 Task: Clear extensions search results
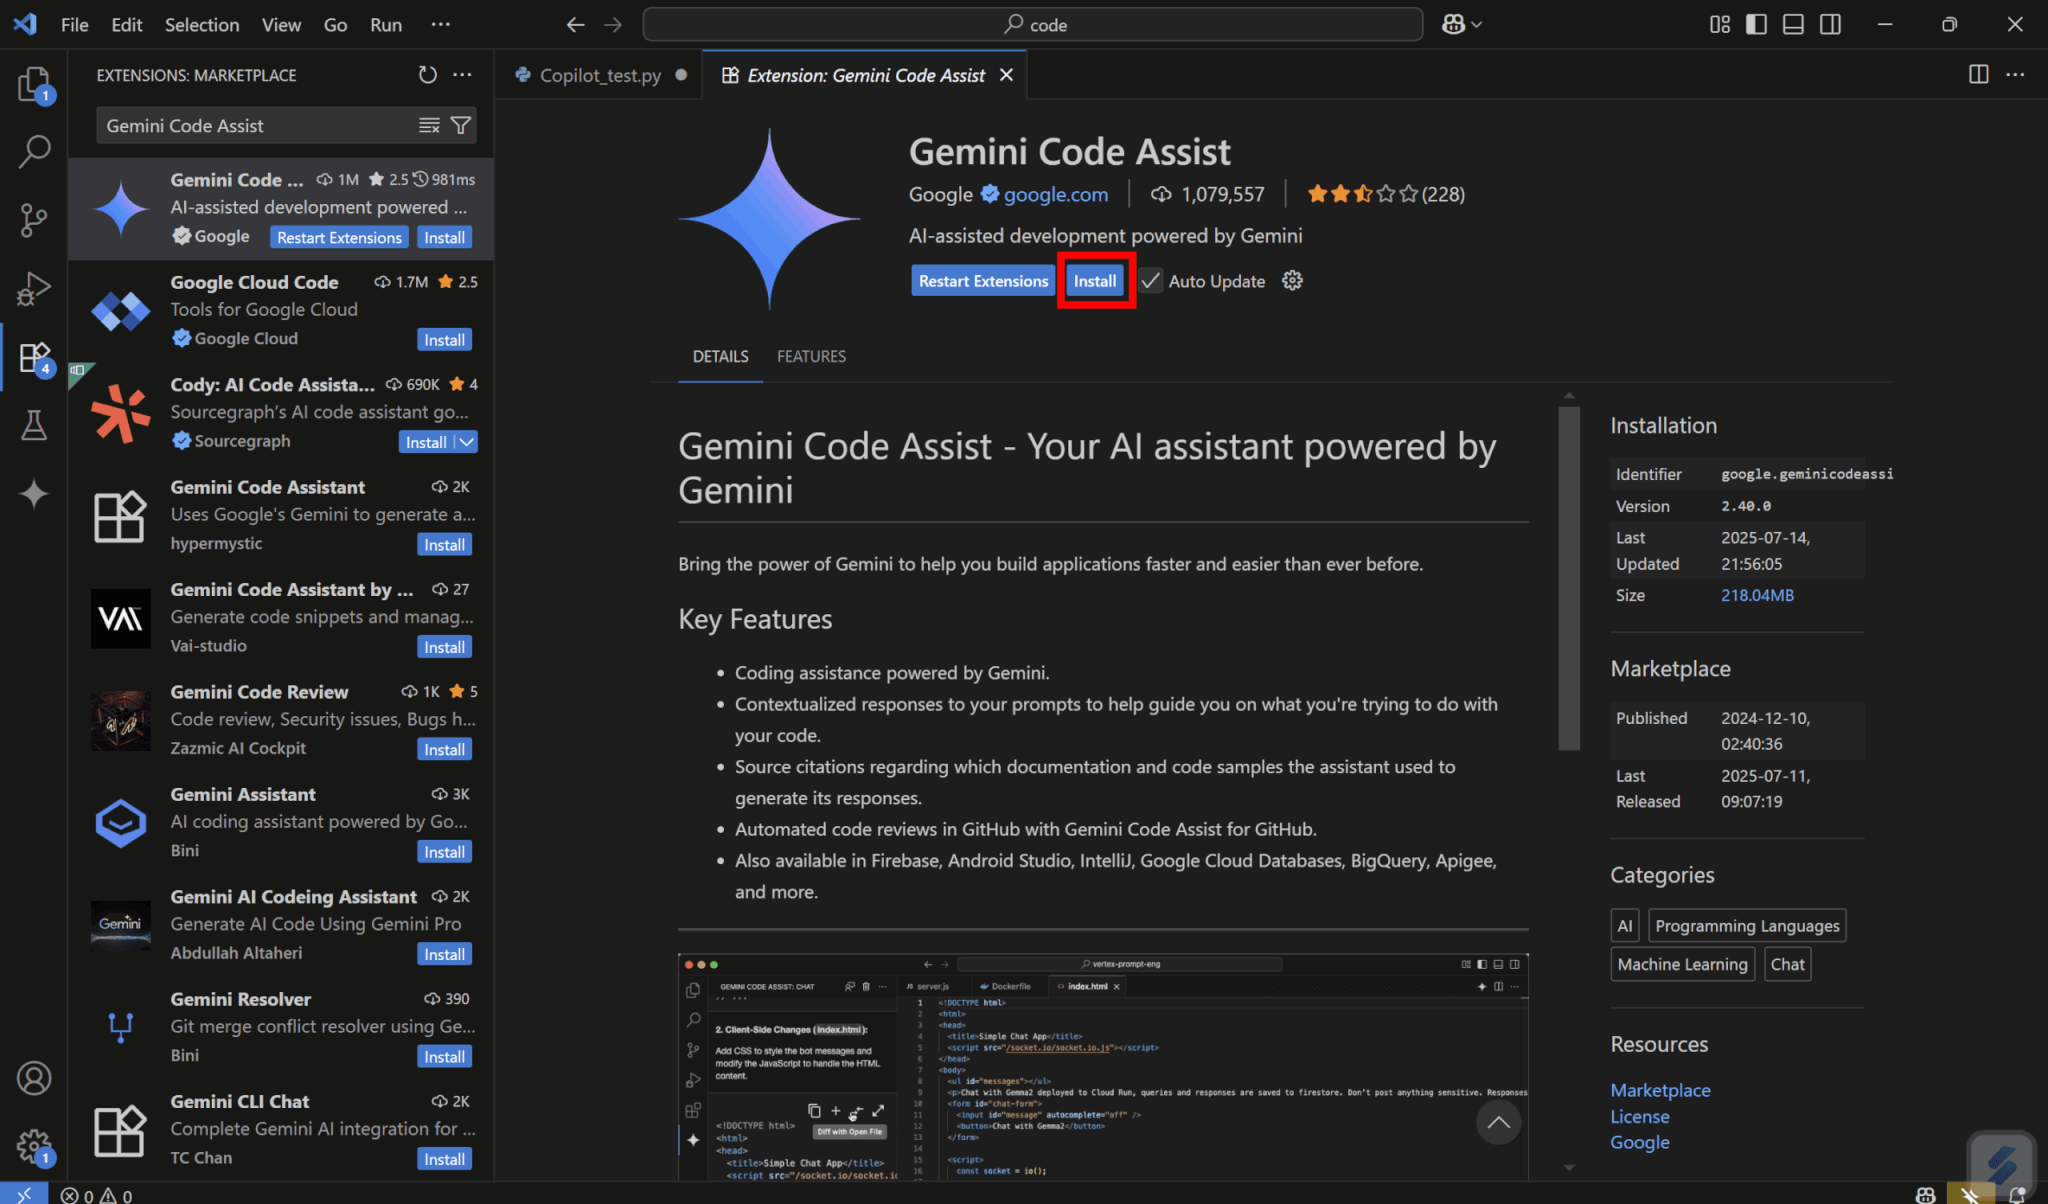pos(429,125)
